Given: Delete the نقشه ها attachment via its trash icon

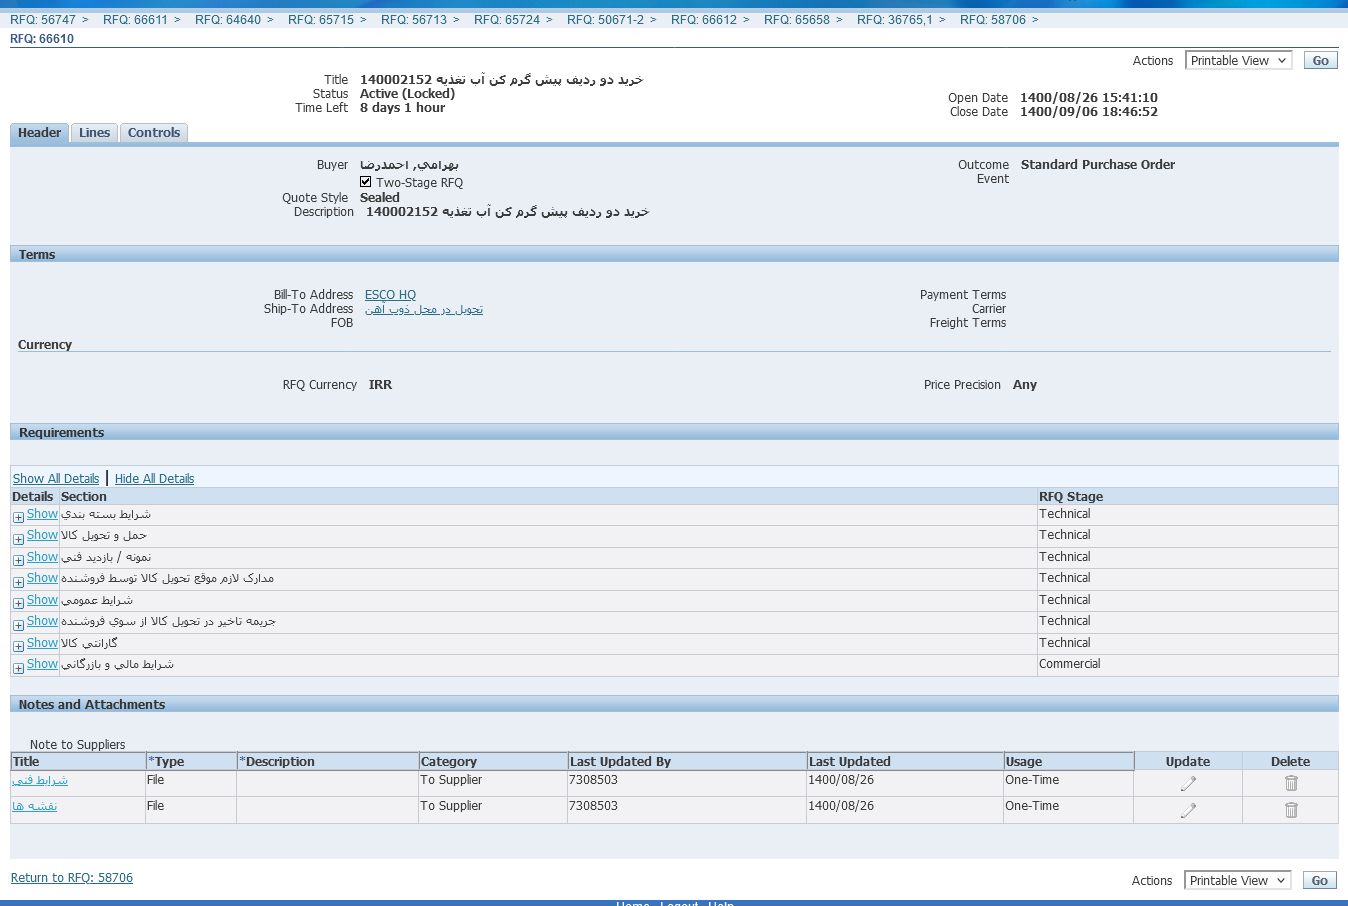Looking at the screenshot, I should tap(1291, 810).
